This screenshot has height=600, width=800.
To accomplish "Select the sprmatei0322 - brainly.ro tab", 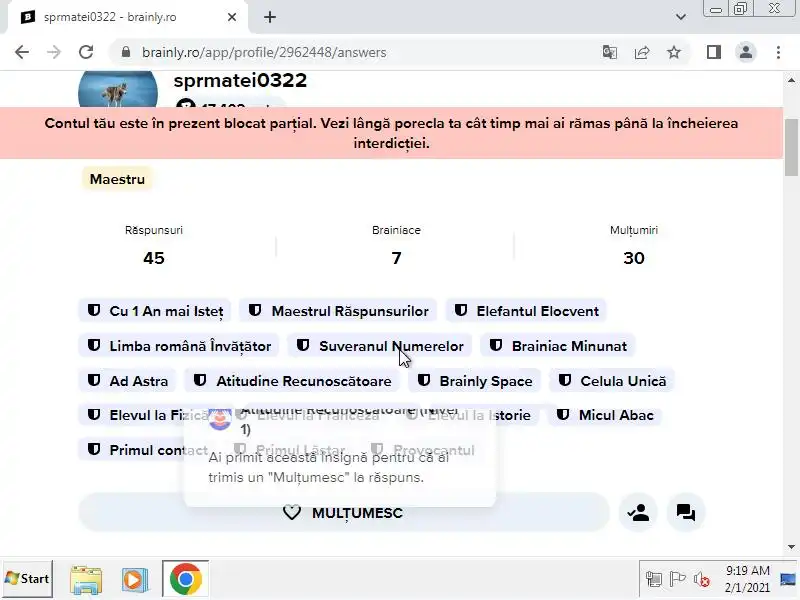I will 128,17.
